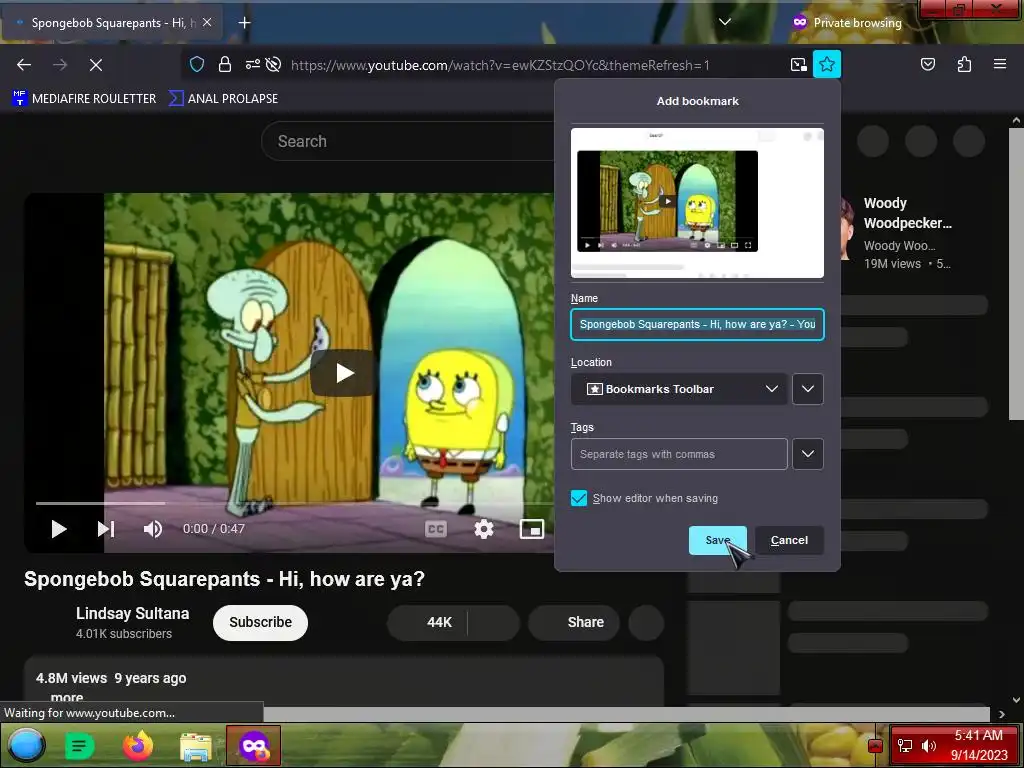Image resolution: width=1024 pixels, height=768 pixels.
Task: Open Lindsay Sultana channel link
Action: coord(133,614)
